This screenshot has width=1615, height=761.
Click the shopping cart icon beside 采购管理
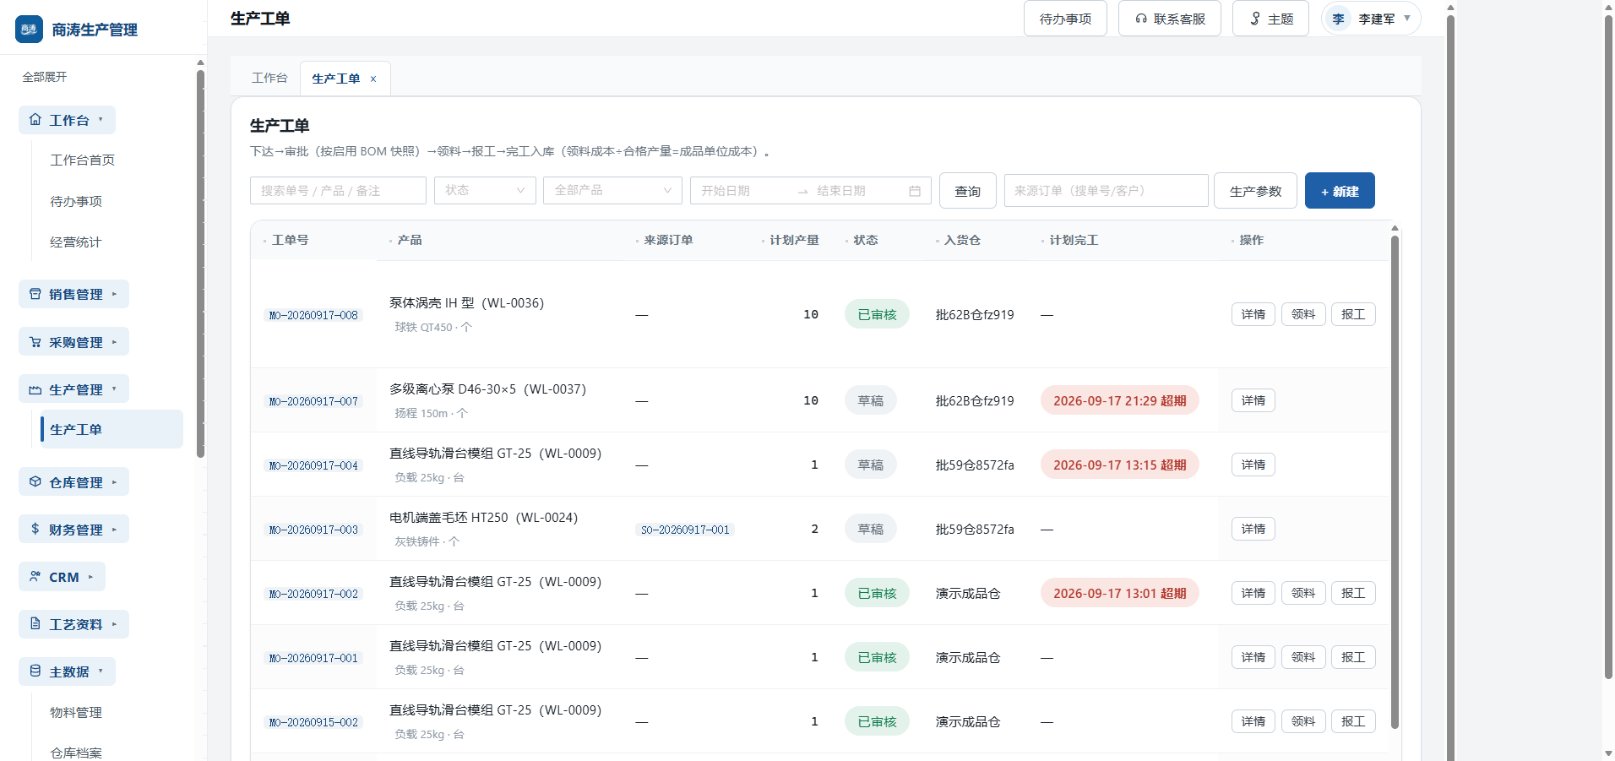point(36,342)
